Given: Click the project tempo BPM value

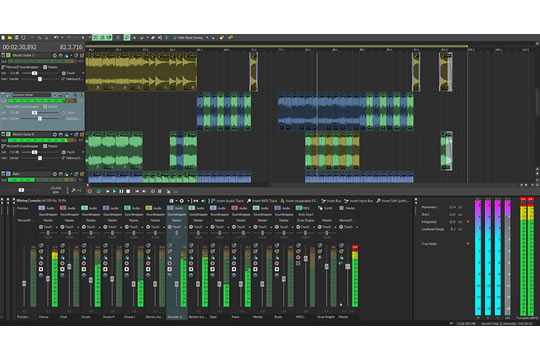Looking at the screenshot, I should pos(55,190).
